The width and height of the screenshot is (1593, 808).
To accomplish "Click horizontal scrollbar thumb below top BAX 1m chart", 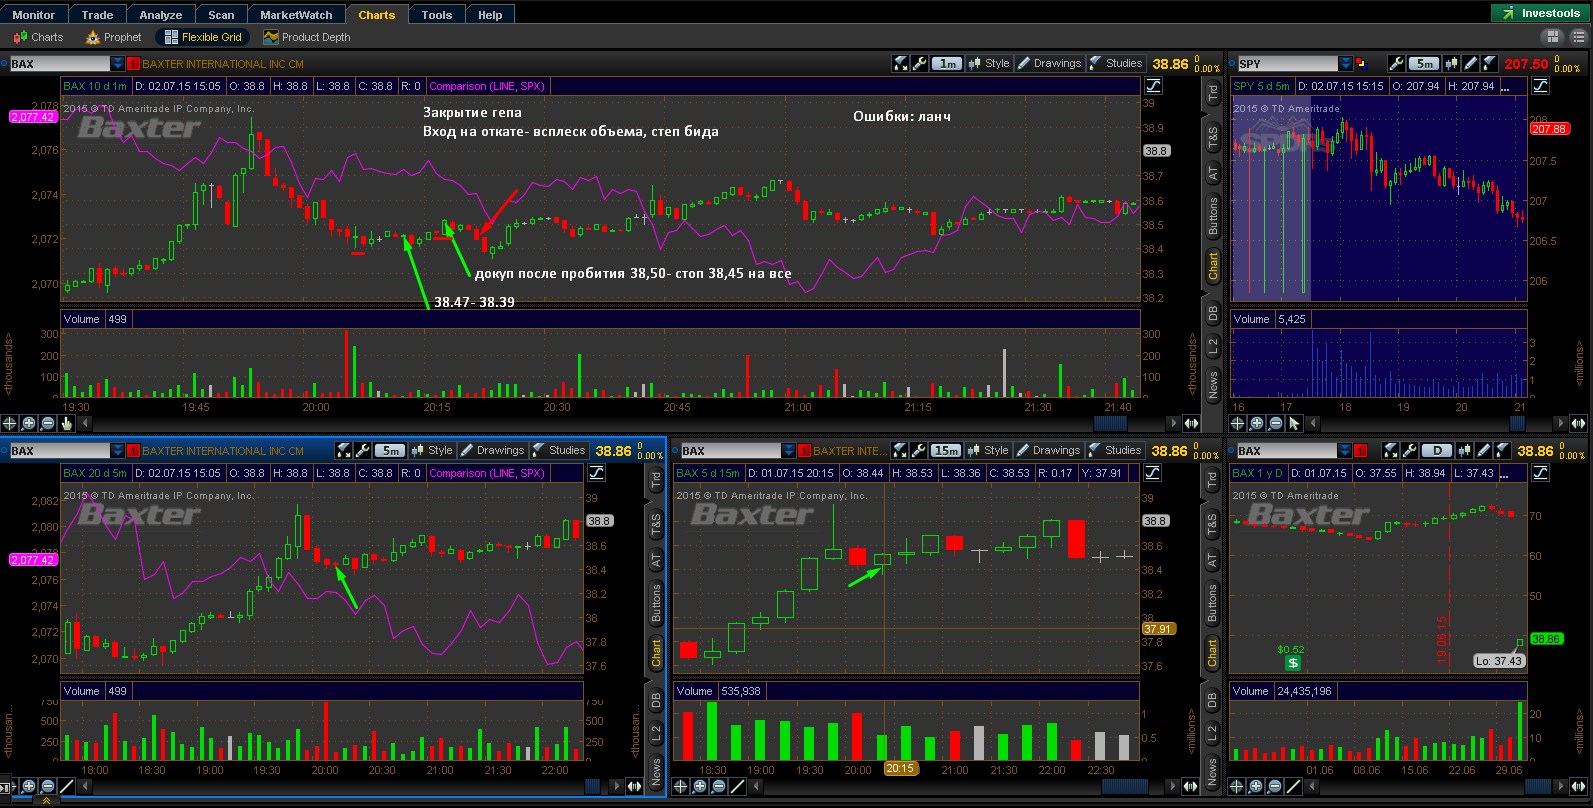I will (1111, 424).
